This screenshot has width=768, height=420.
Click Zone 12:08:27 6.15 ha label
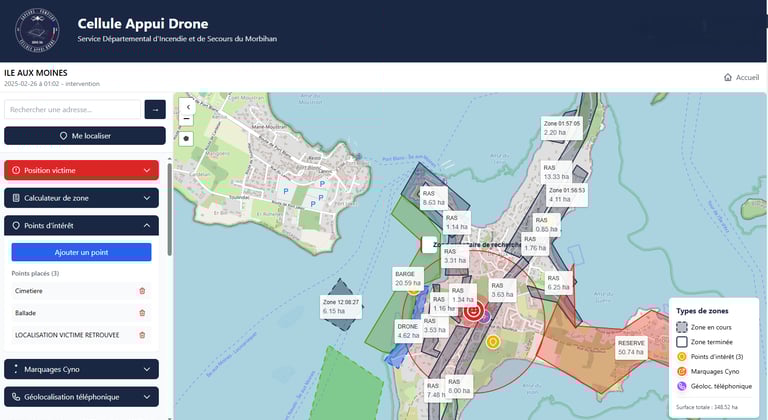pos(341,307)
